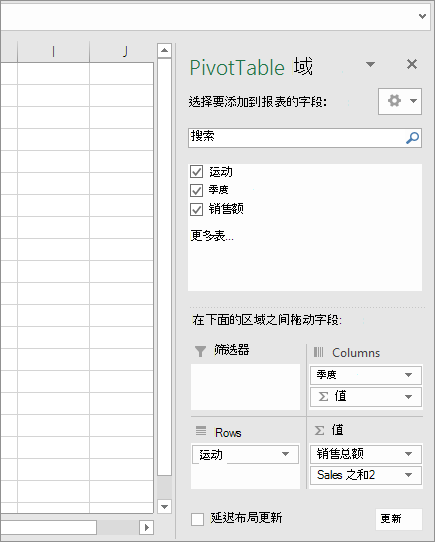This screenshot has width=435, height=542.
Task: Click the Rows area icon
Action: pyautogui.click(x=201, y=431)
